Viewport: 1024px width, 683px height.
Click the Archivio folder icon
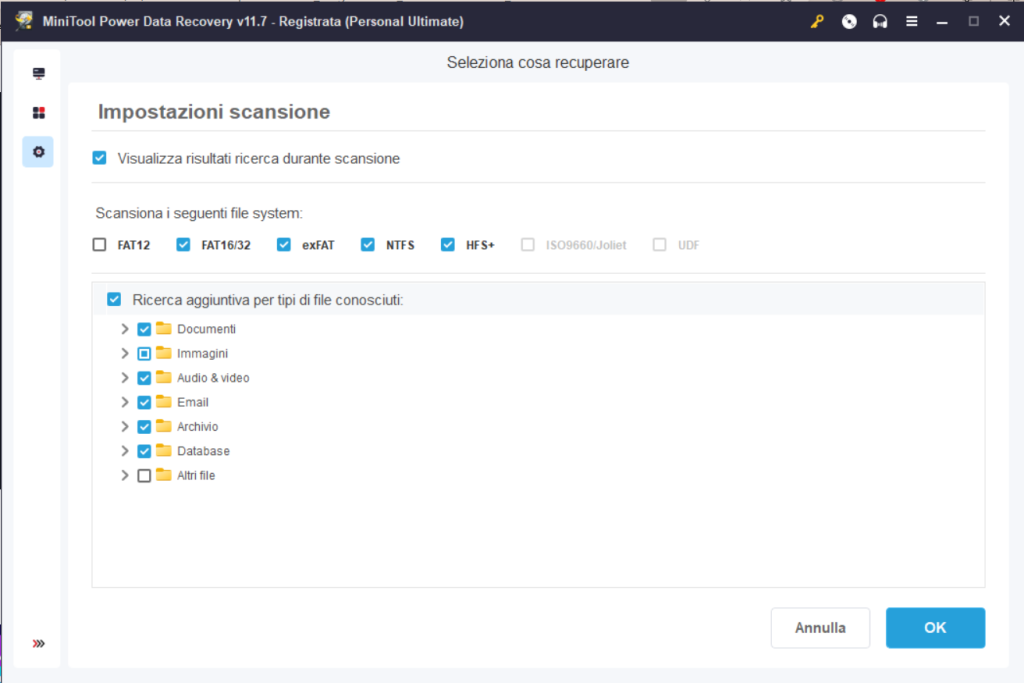pyautogui.click(x=164, y=426)
